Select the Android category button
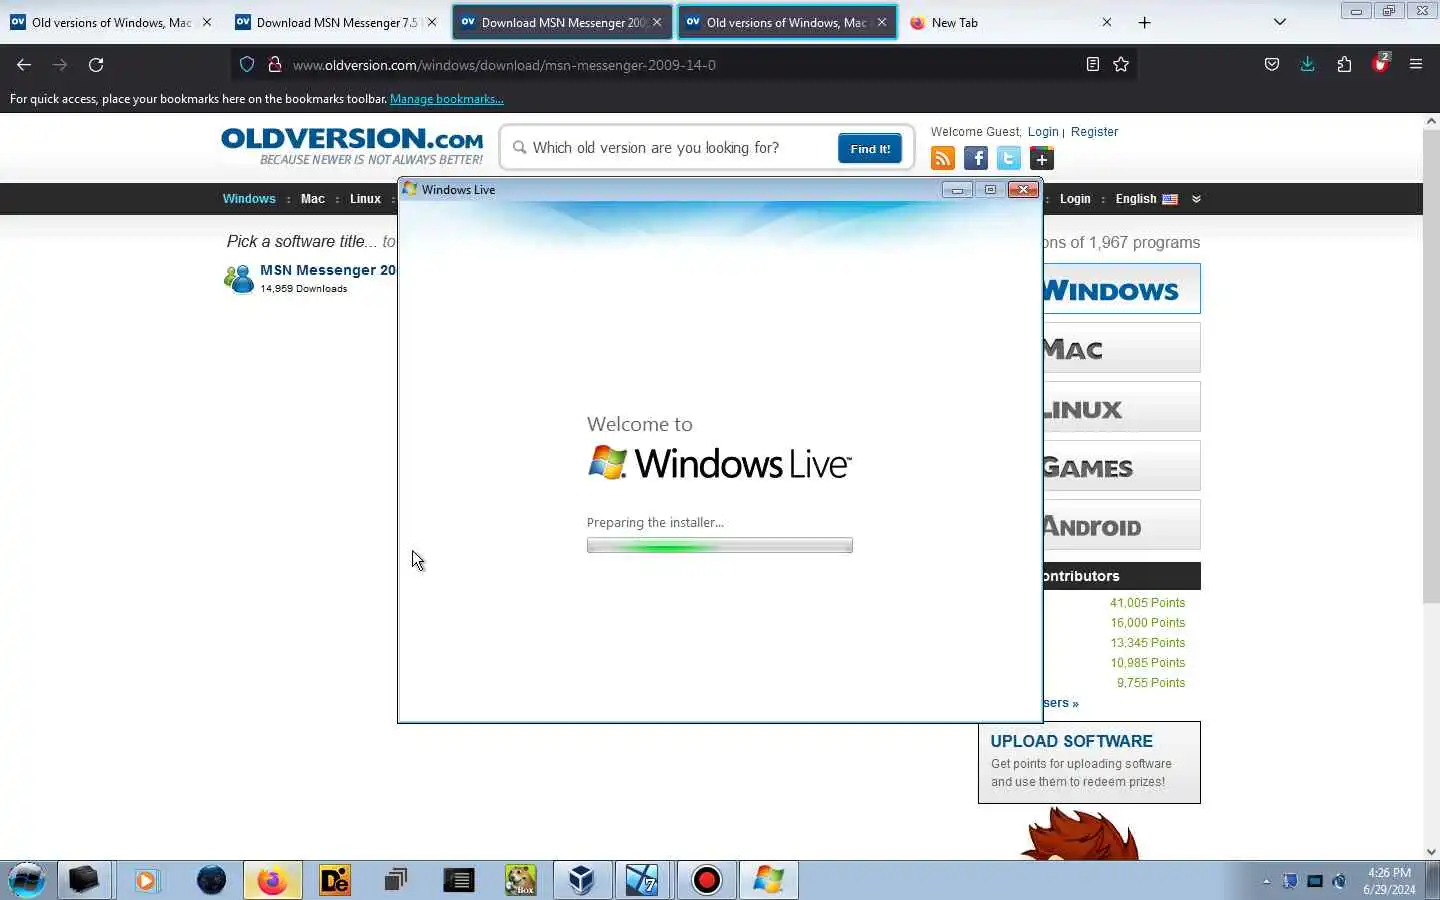 coord(1121,525)
